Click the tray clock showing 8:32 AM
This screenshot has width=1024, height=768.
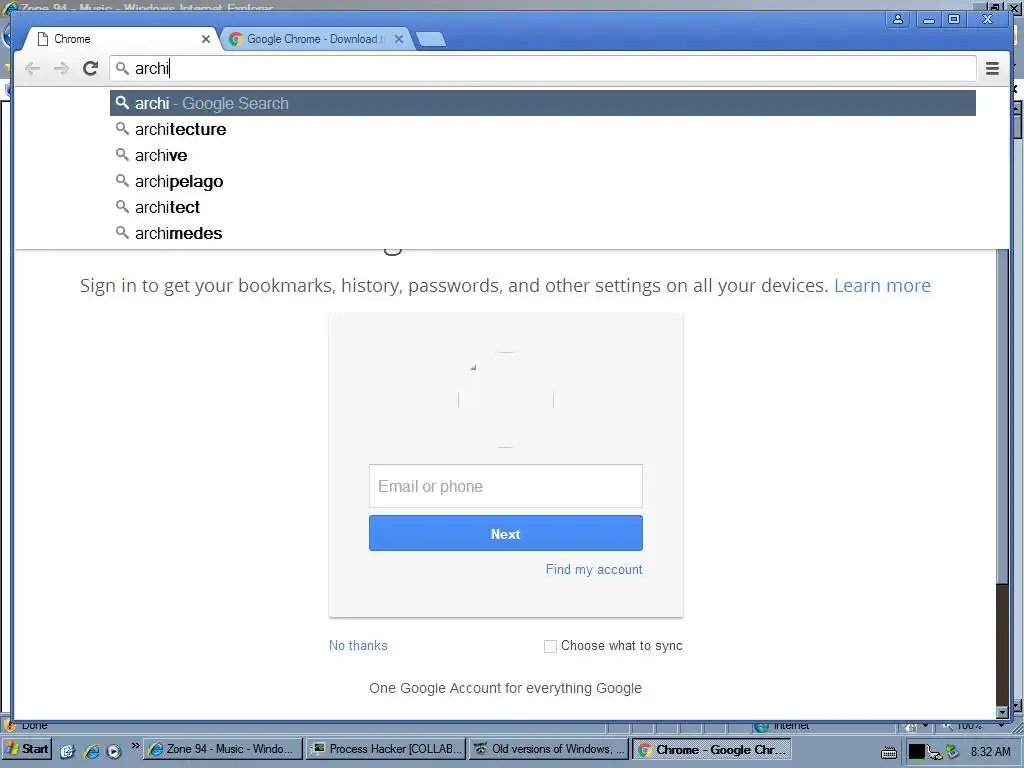990,752
